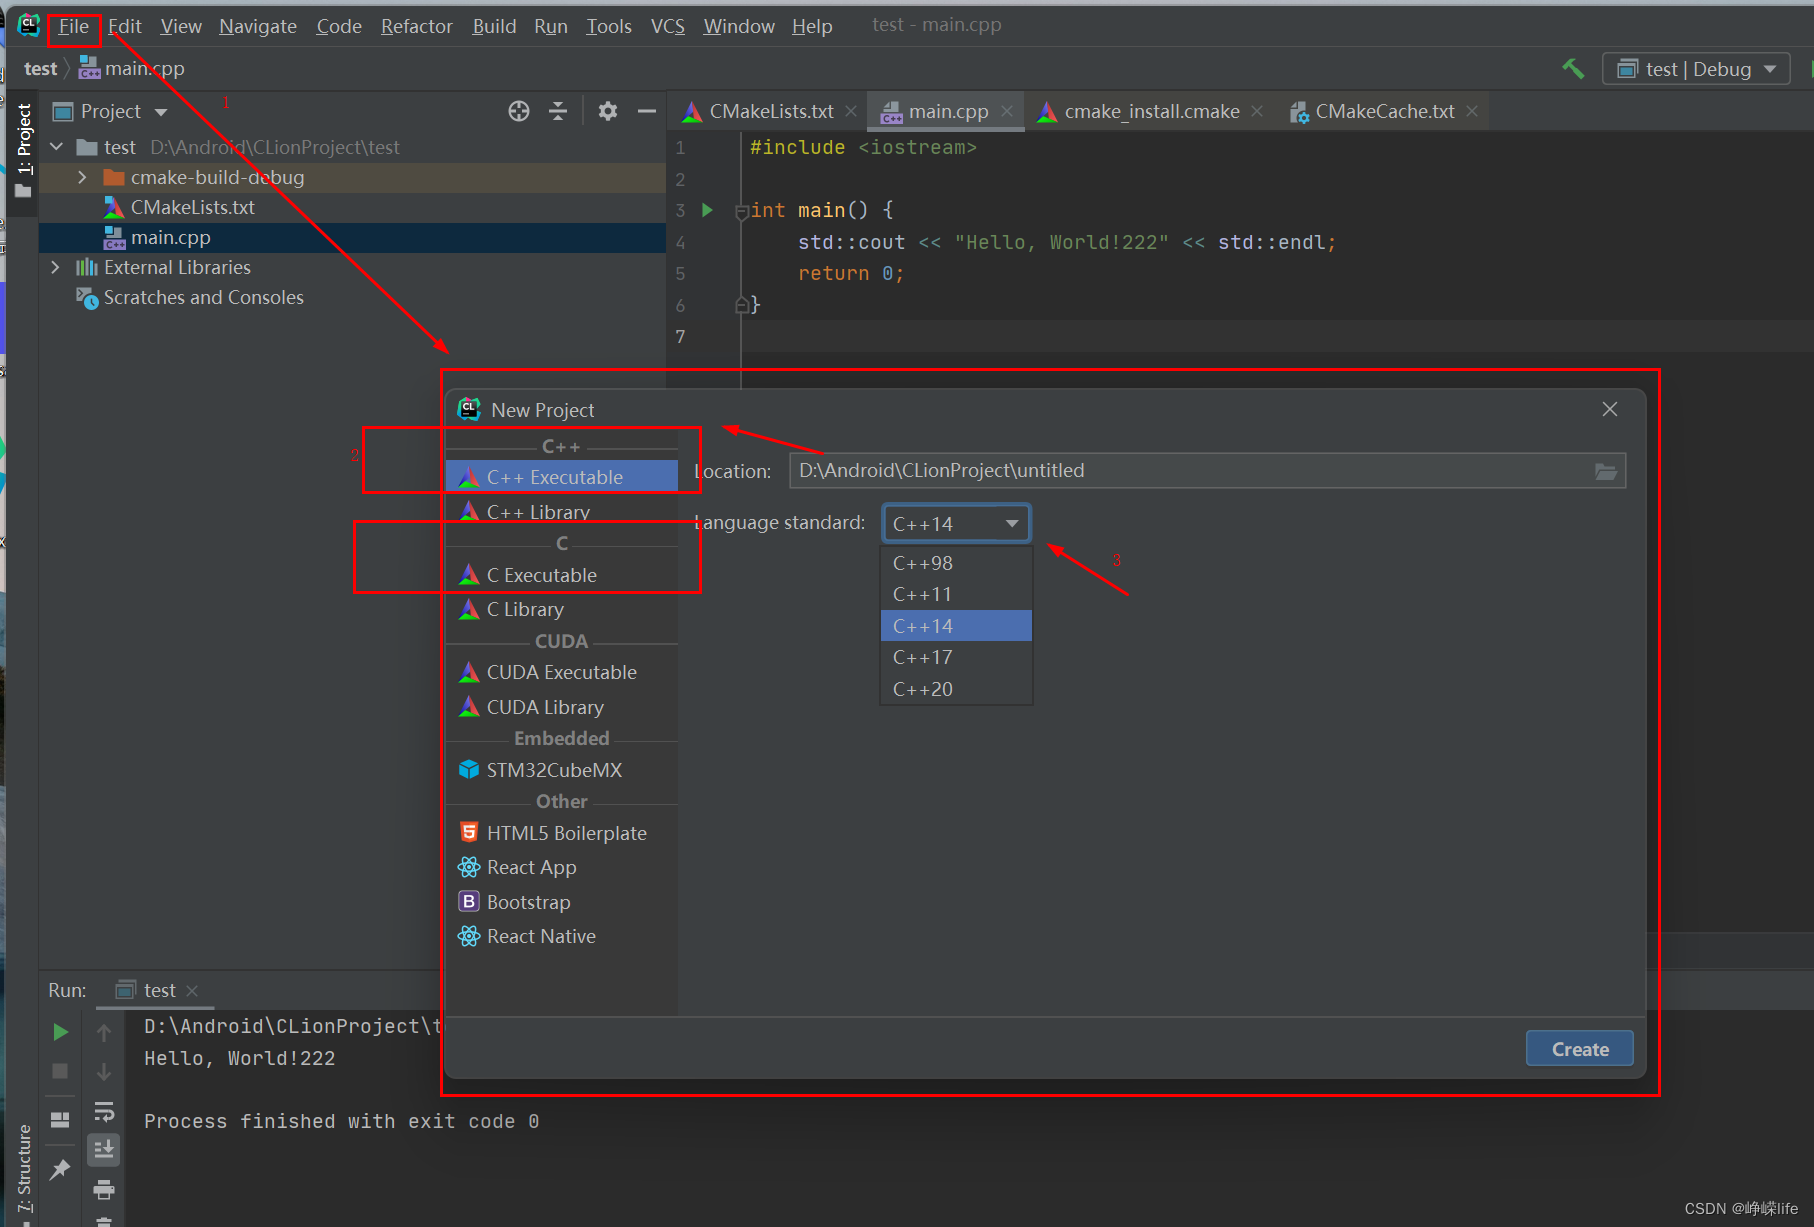
Task: Open the Tools menu
Action: click(608, 26)
